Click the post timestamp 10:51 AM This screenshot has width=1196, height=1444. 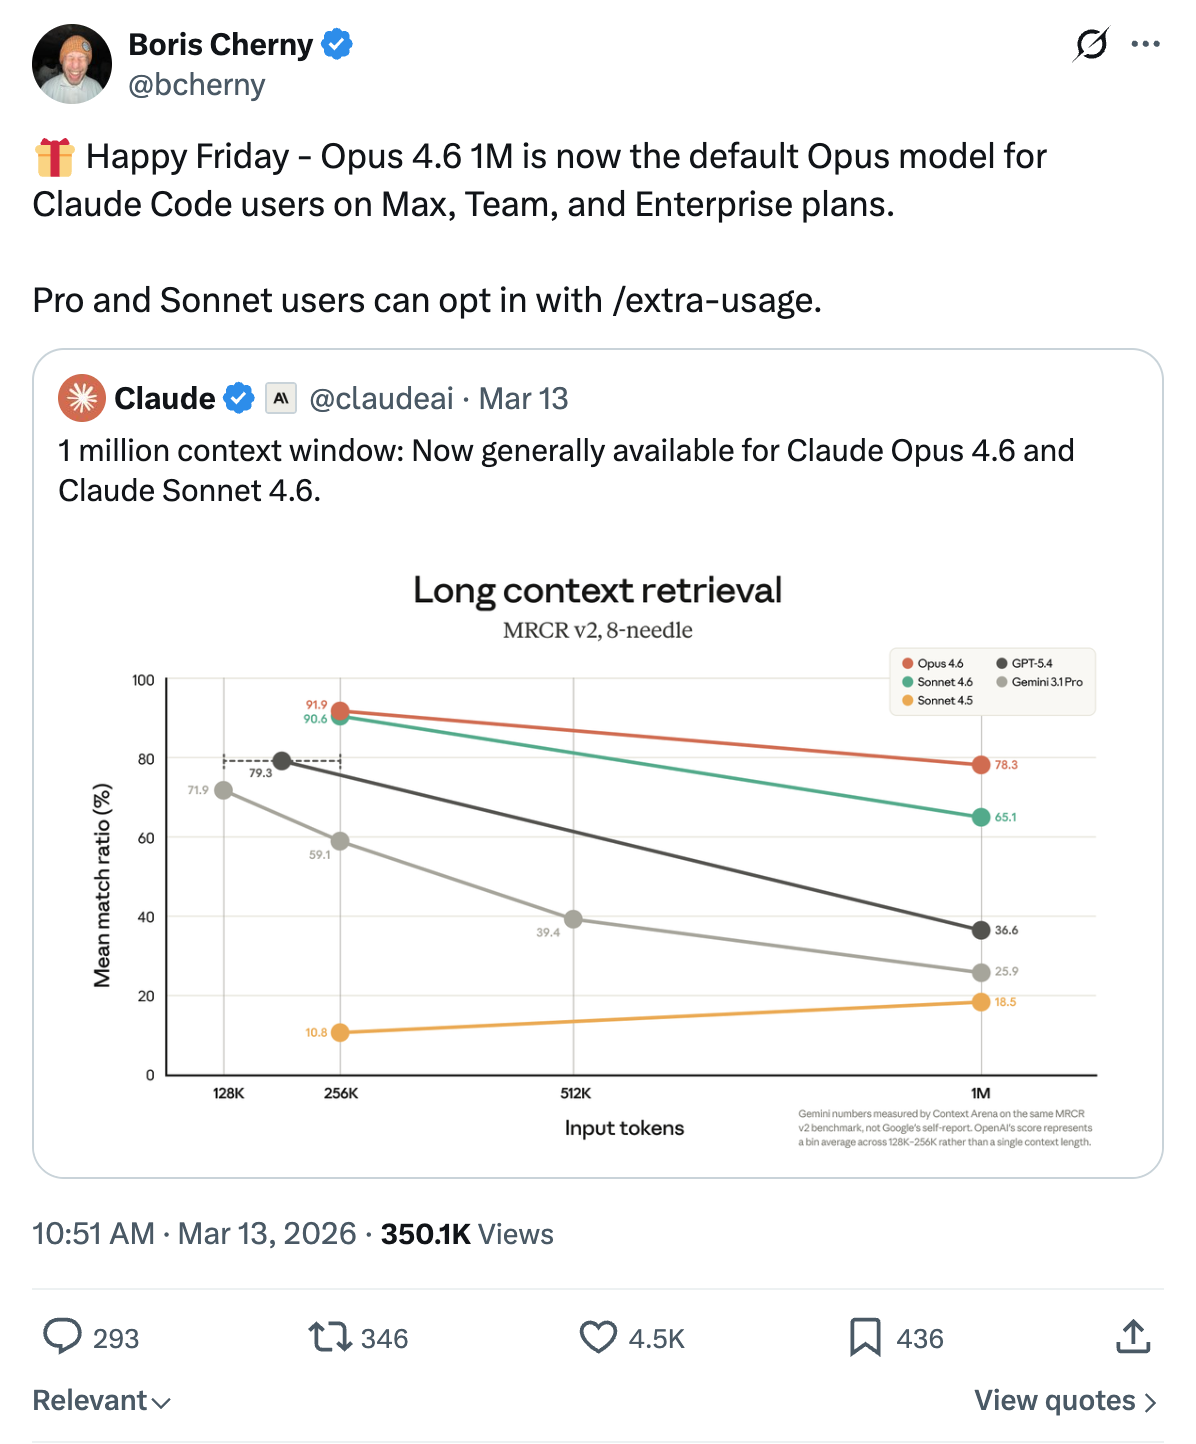[93, 1234]
